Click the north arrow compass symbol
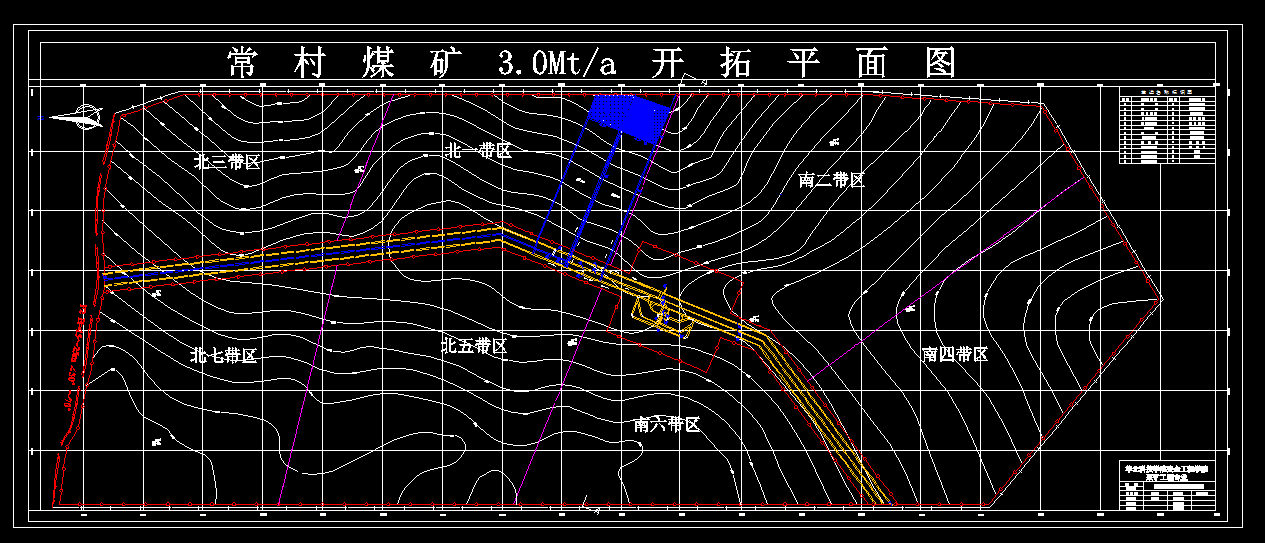 74,117
